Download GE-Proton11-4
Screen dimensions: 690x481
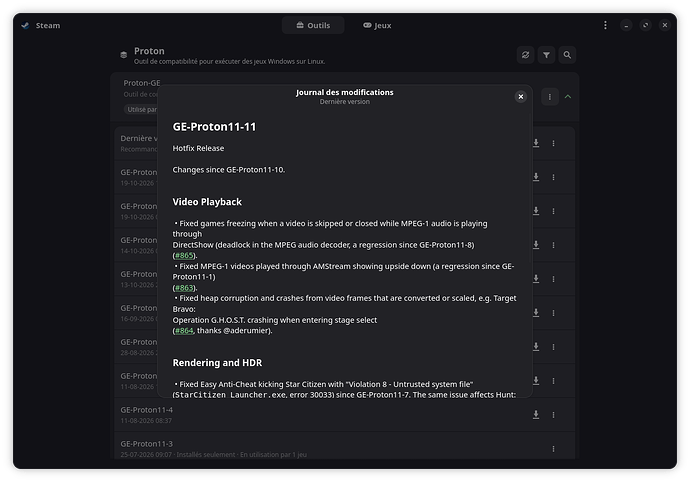pos(536,415)
